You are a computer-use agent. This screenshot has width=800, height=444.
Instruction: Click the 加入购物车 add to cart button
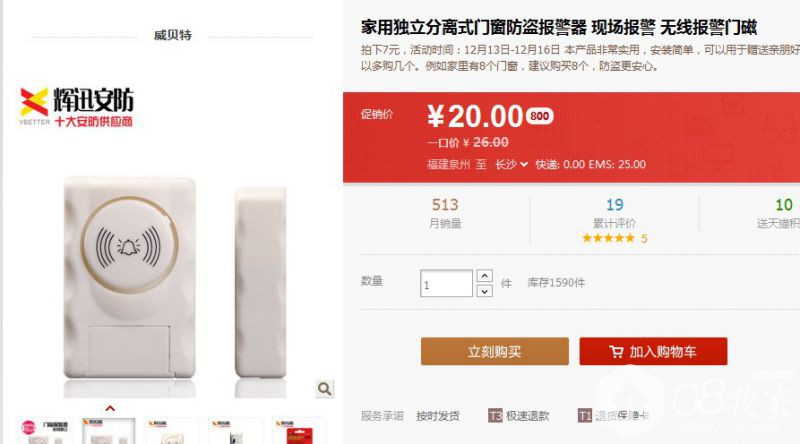653,351
